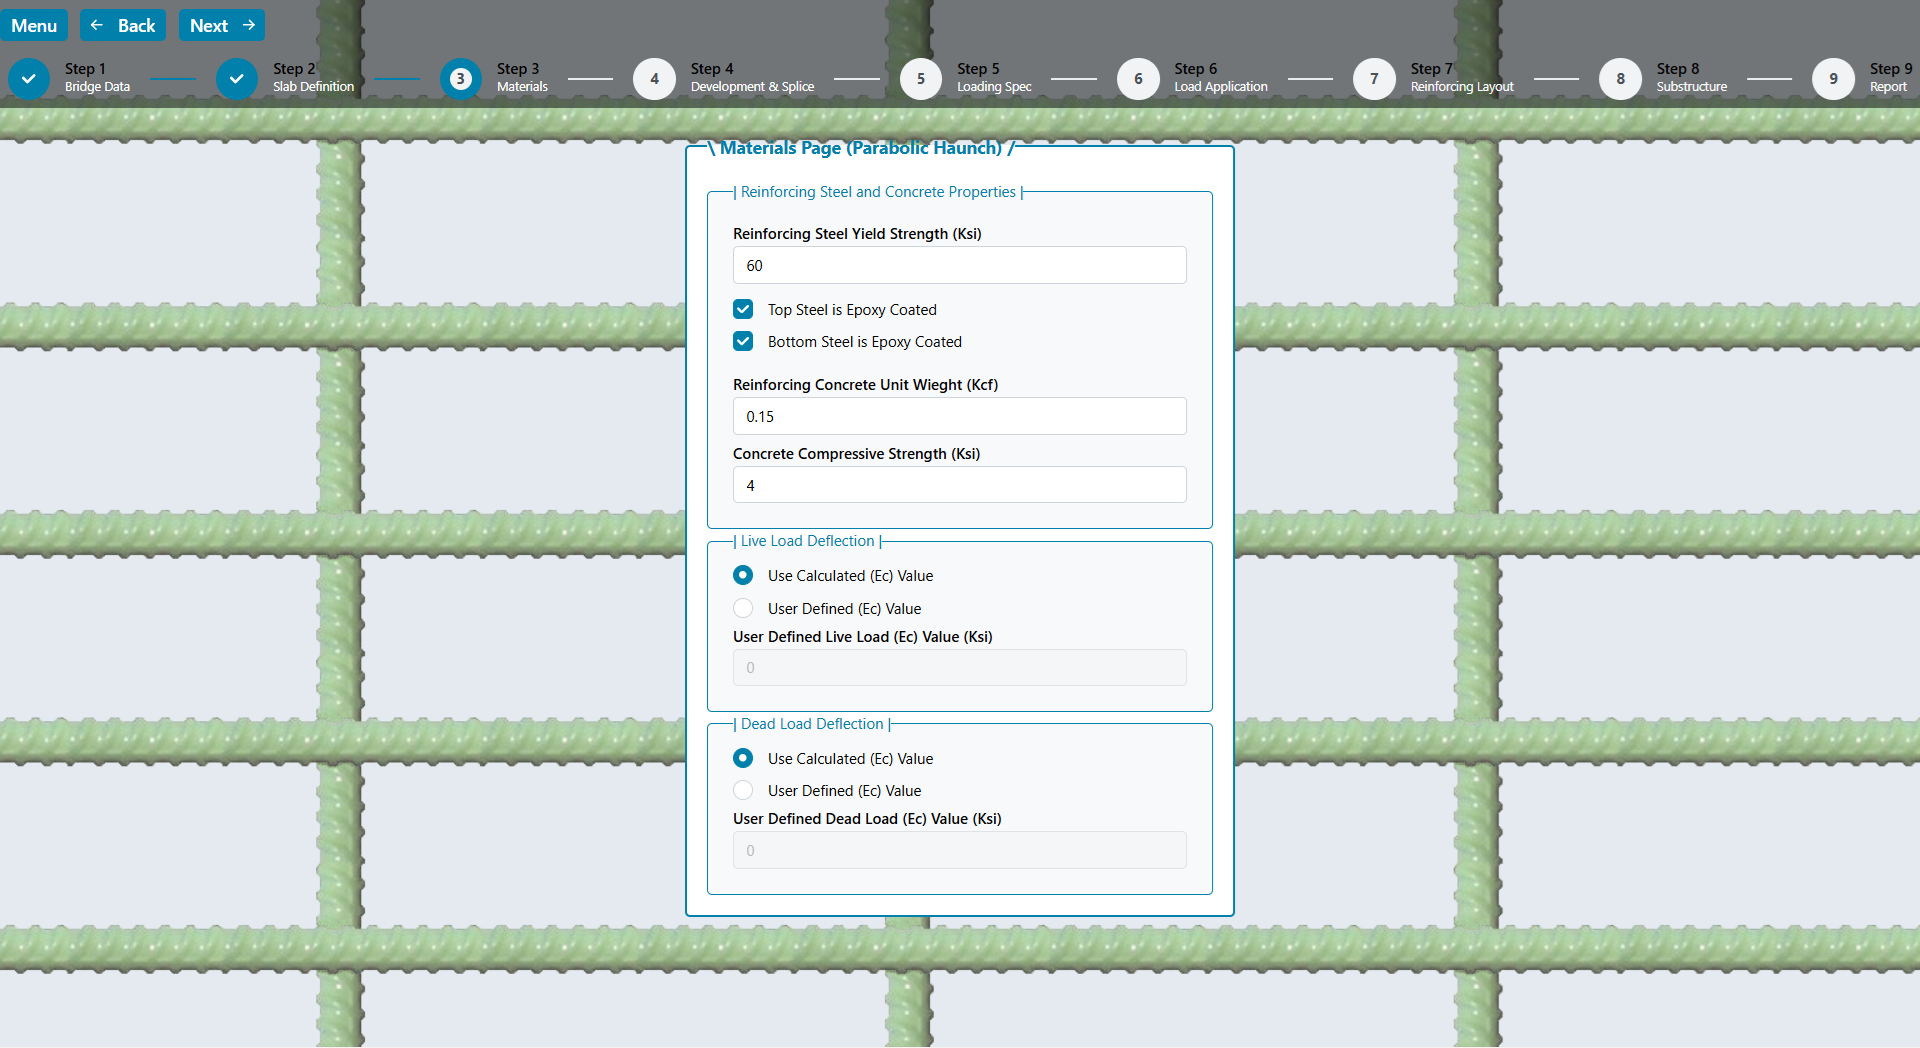This screenshot has width=1920, height=1048.
Task: Select User Defined (Ec) Value for Live Load
Action: 743,609
